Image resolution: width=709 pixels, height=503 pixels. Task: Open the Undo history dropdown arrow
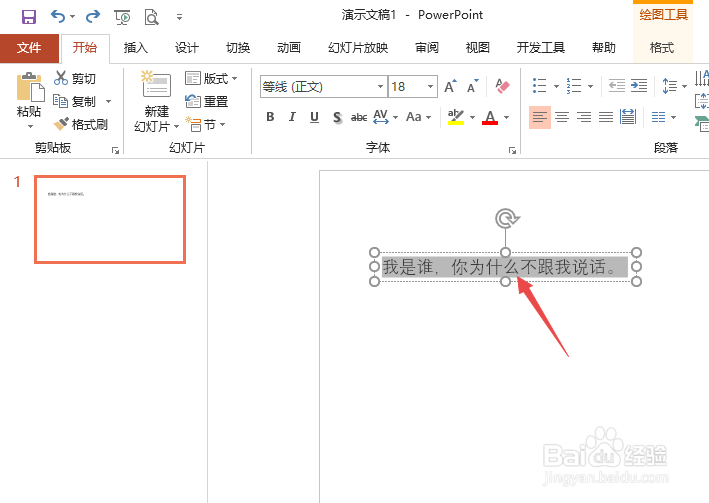coord(72,17)
